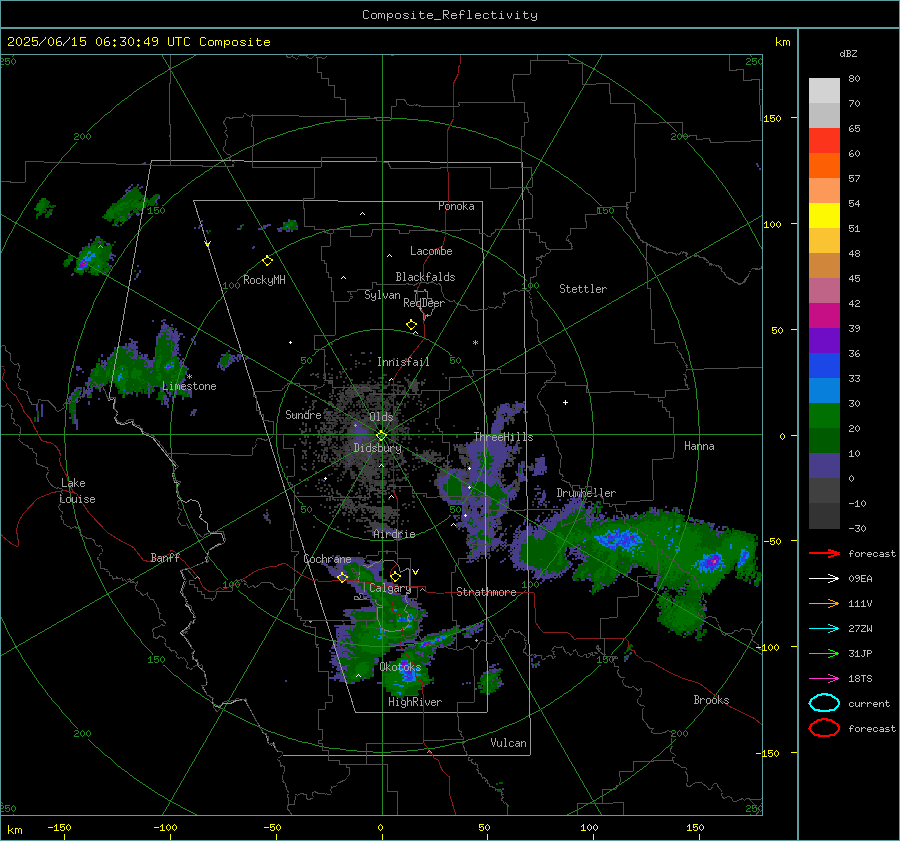Click the yellow diamond marker above Calgary
The width and height of the screenshot is (900, 841).
(x=395, y=576)
